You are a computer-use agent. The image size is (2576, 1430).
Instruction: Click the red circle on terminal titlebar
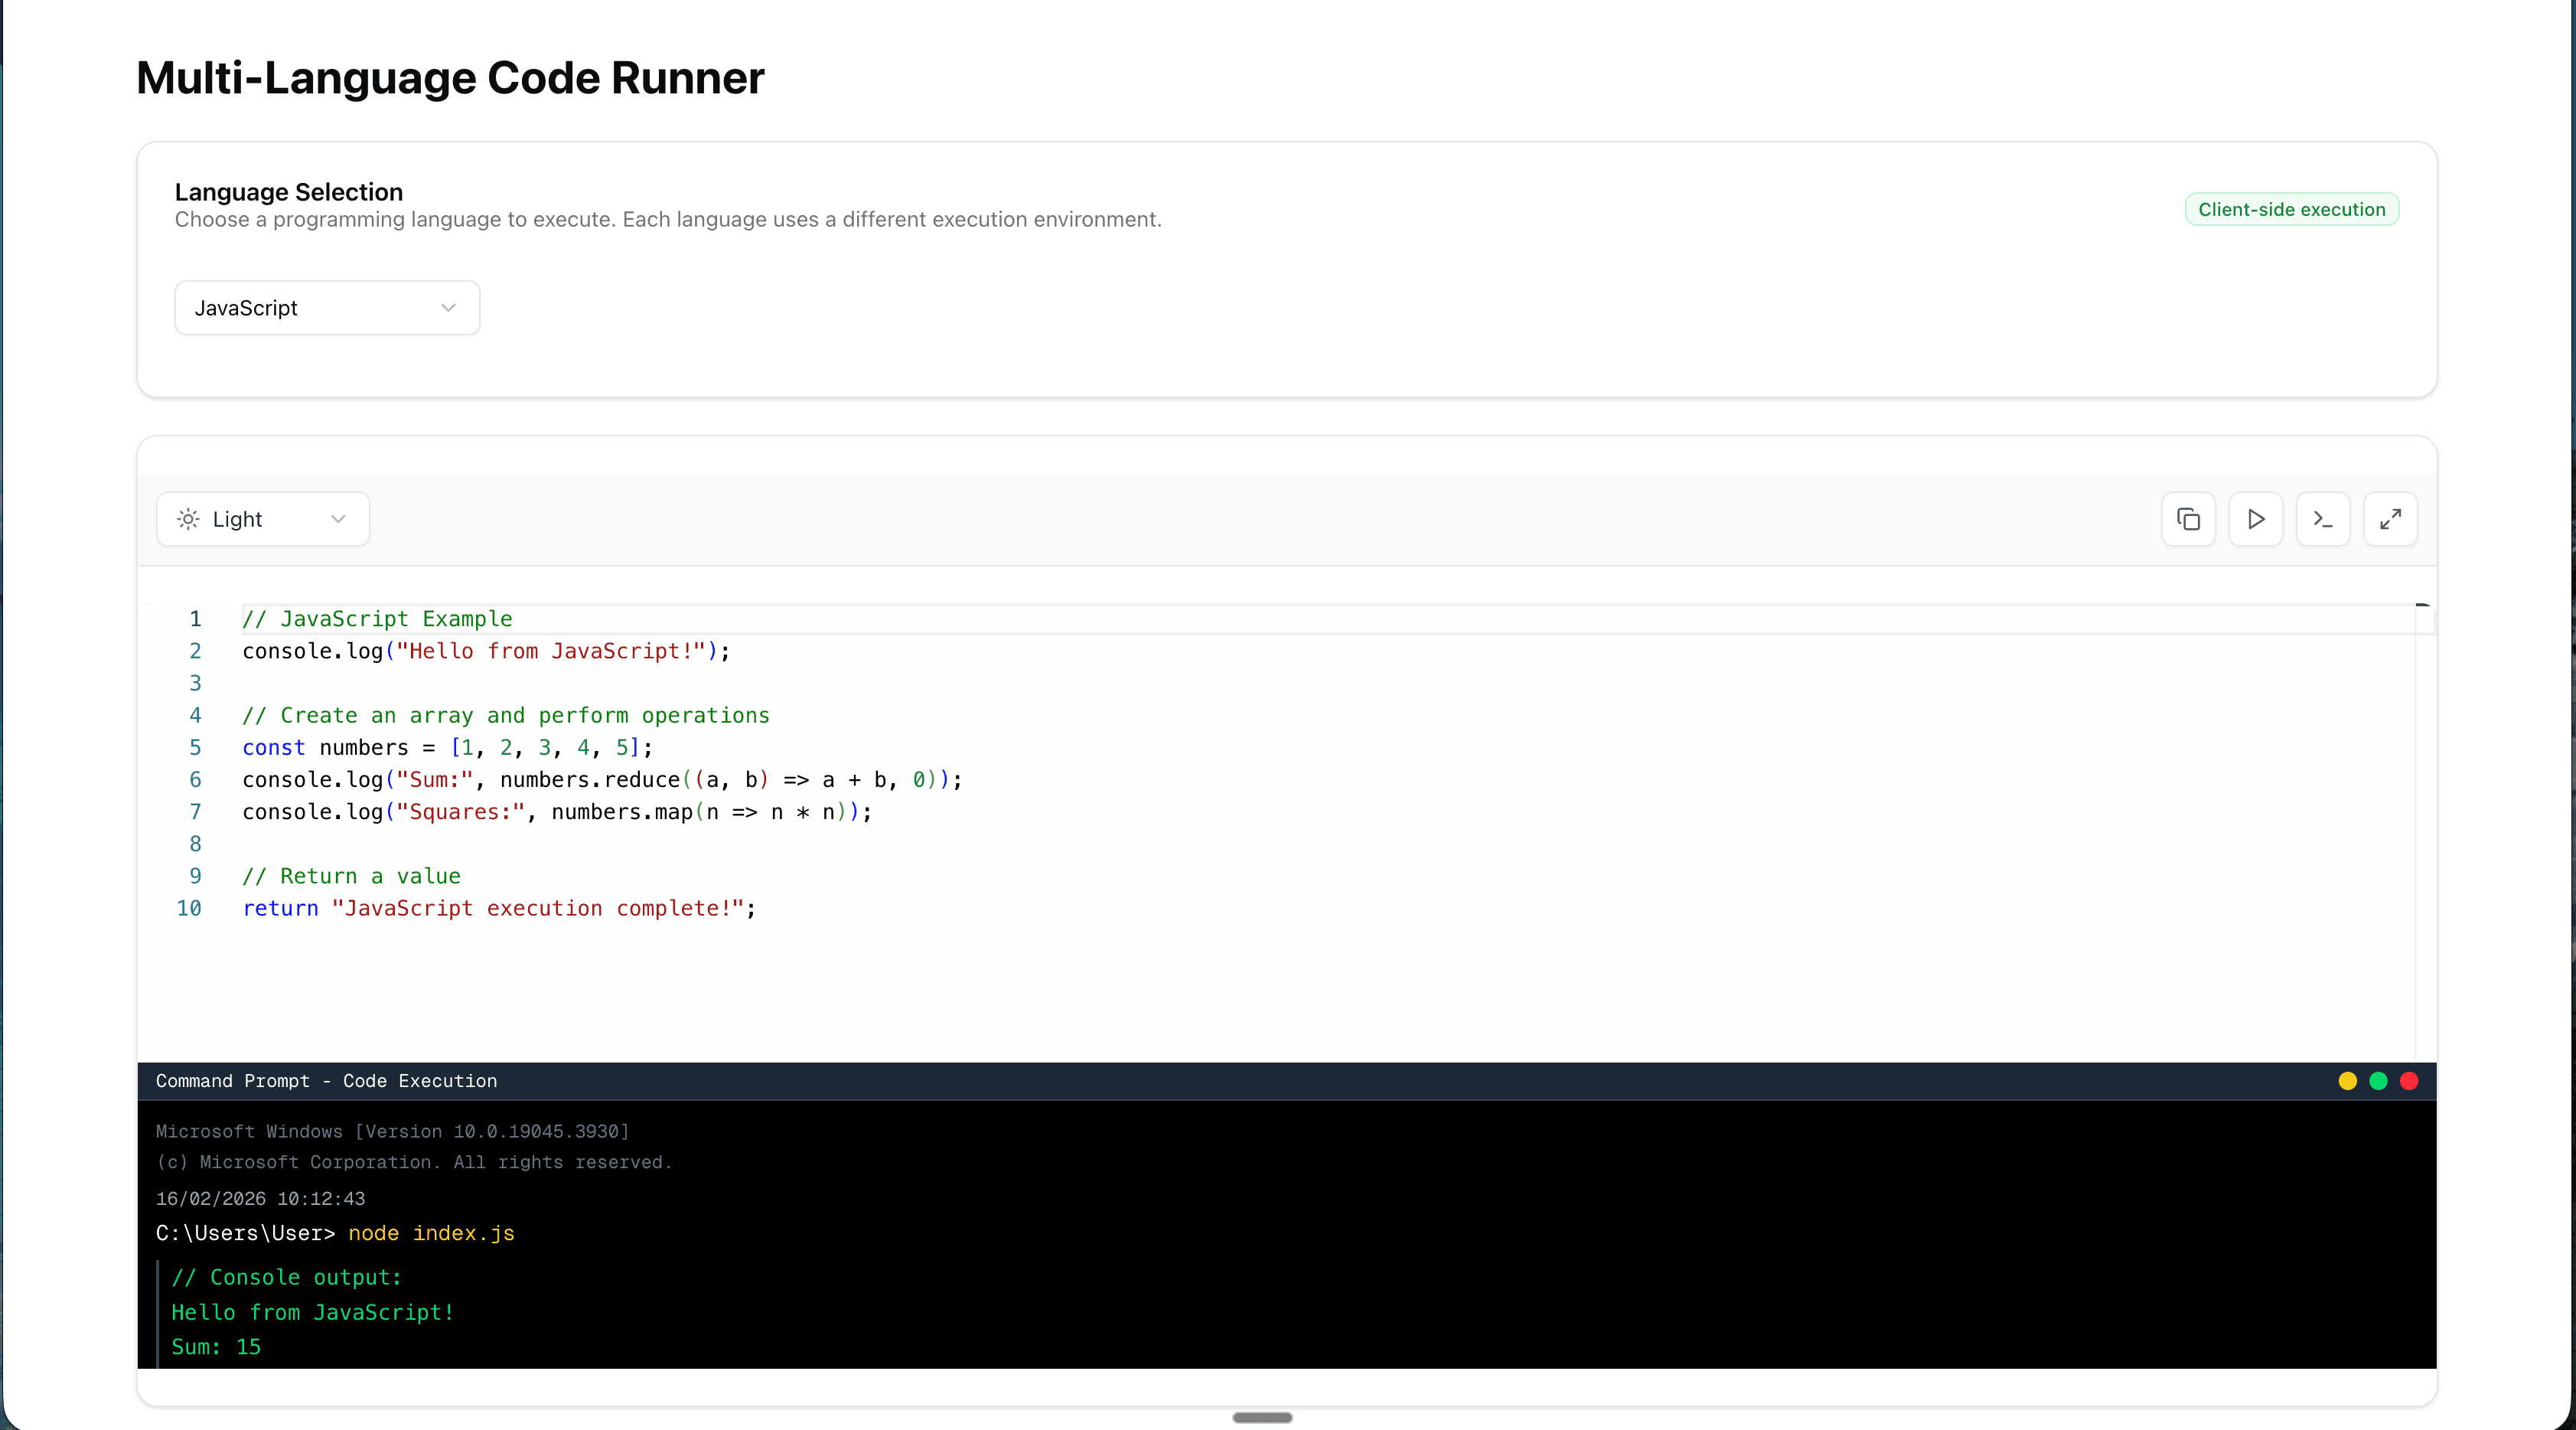click(x=2410, y=1081)
